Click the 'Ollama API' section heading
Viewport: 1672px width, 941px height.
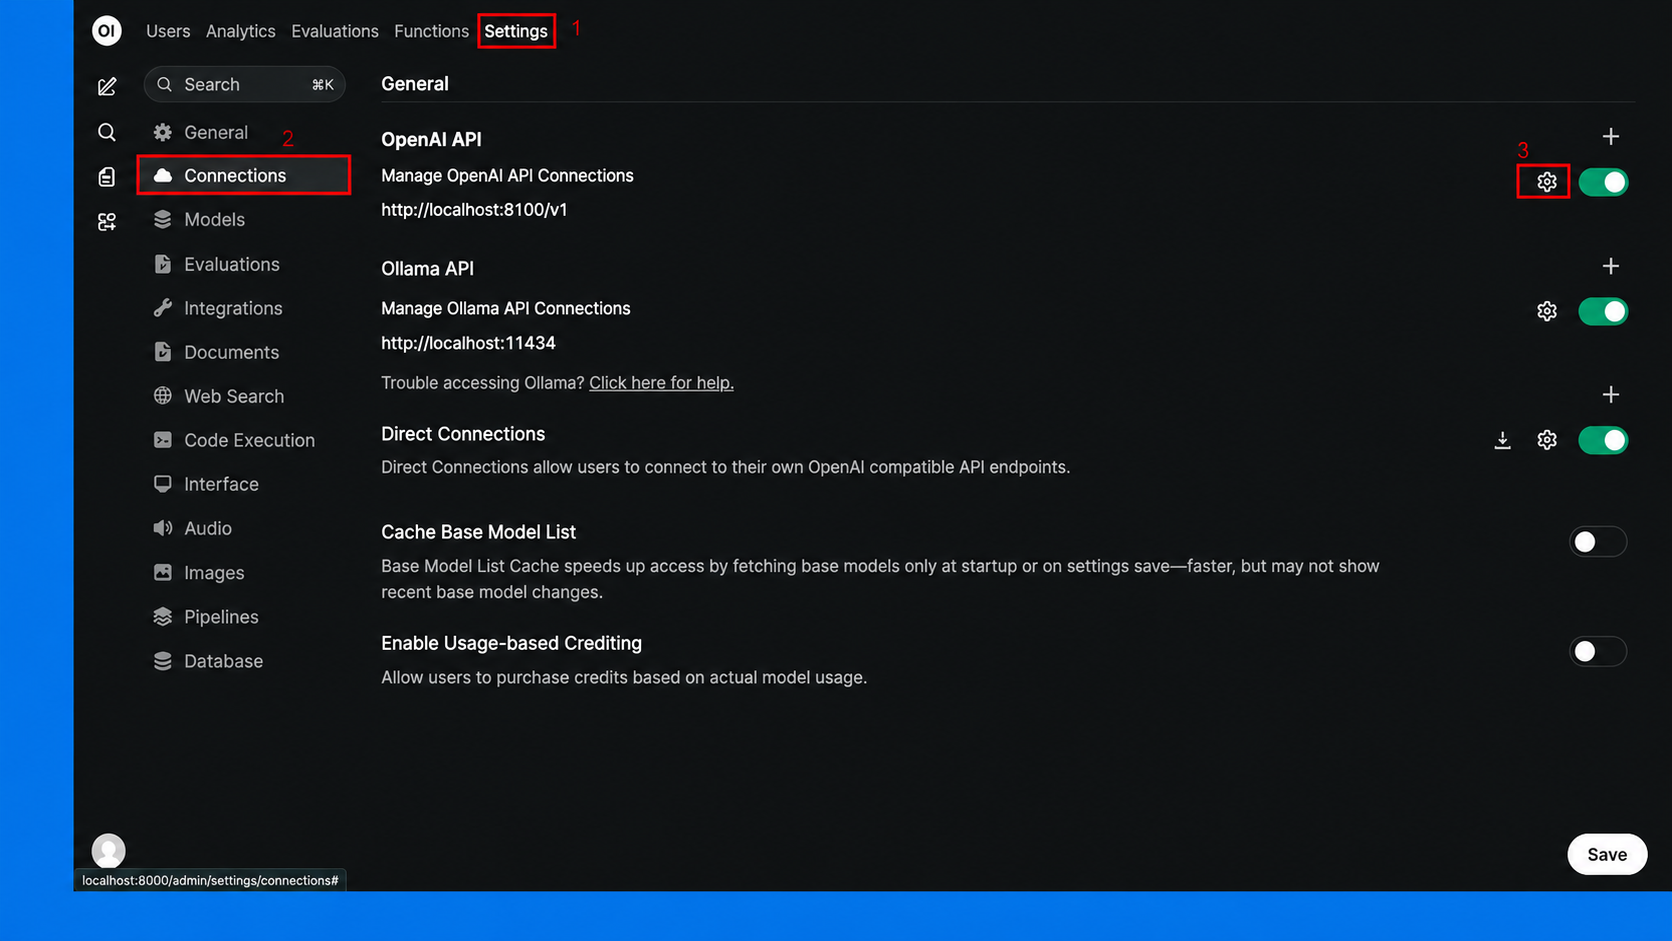pyautogui.click(x=427, y=268)
